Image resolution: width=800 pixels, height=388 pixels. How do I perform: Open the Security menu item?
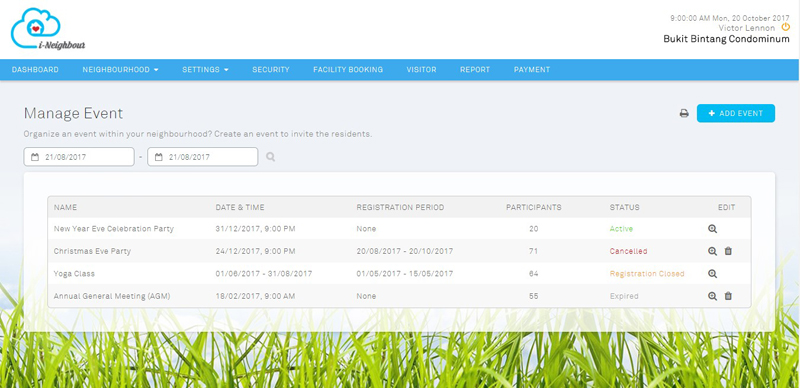[271, 70]
